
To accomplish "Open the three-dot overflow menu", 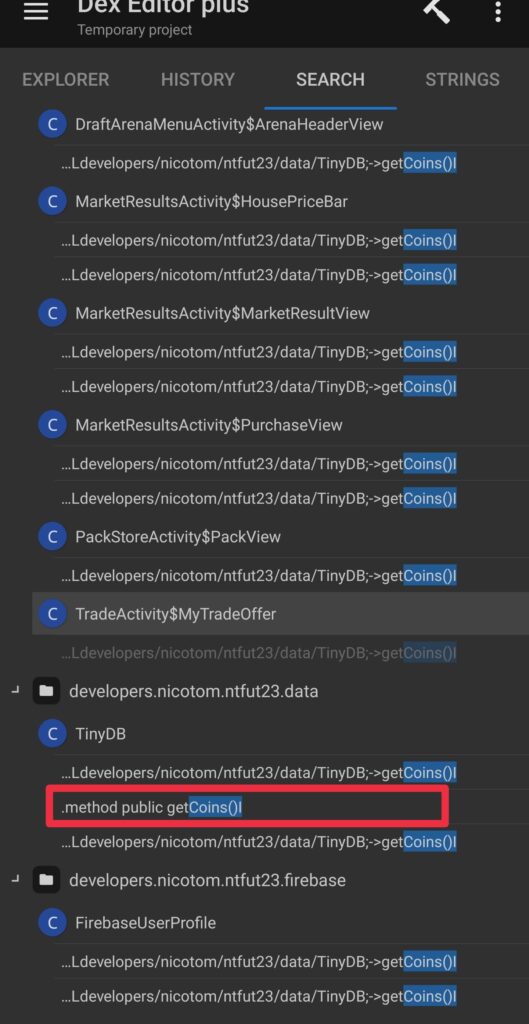I will [498, 11].
